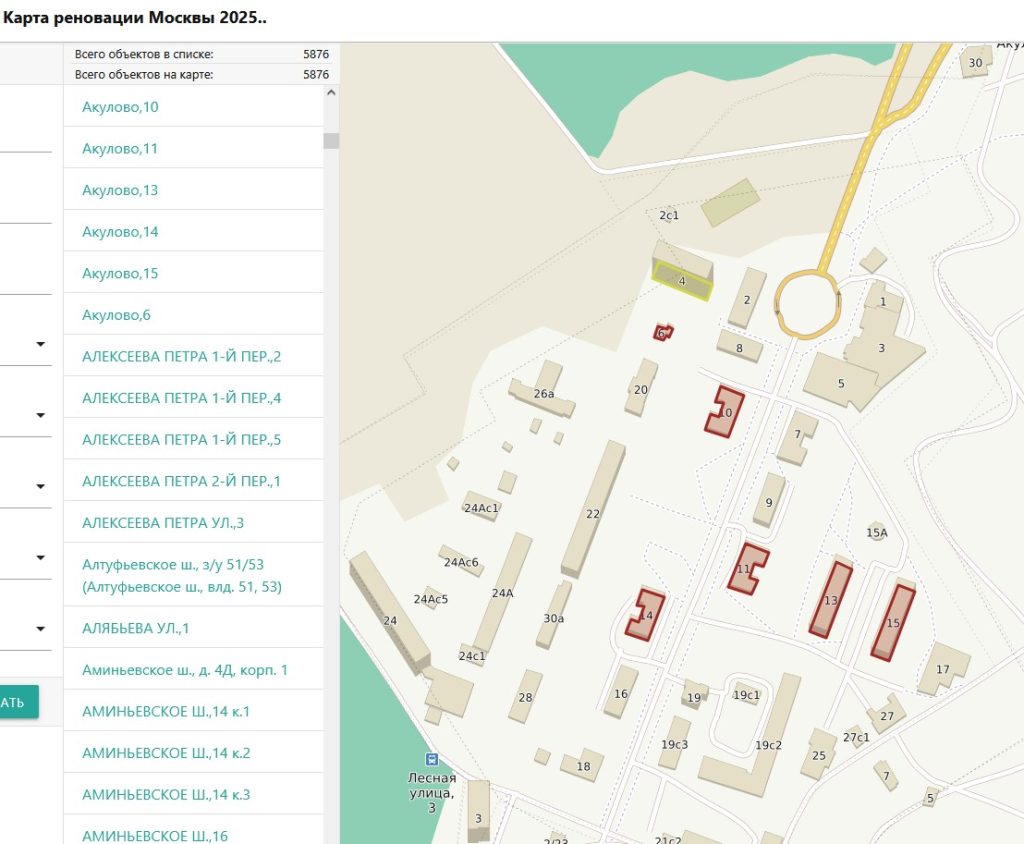
Task: Select Акулово,11 in the list
Action: (193, 148)
